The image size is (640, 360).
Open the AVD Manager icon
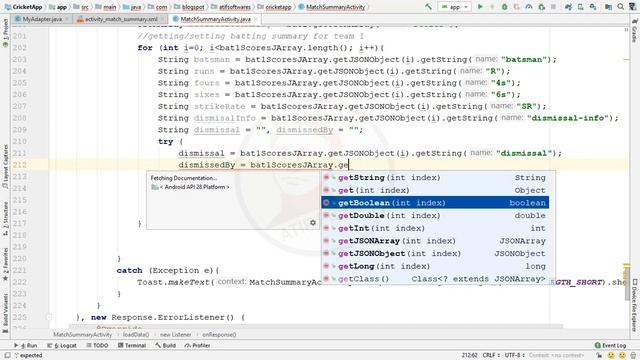pyautogui.click(x=580, y=7)
